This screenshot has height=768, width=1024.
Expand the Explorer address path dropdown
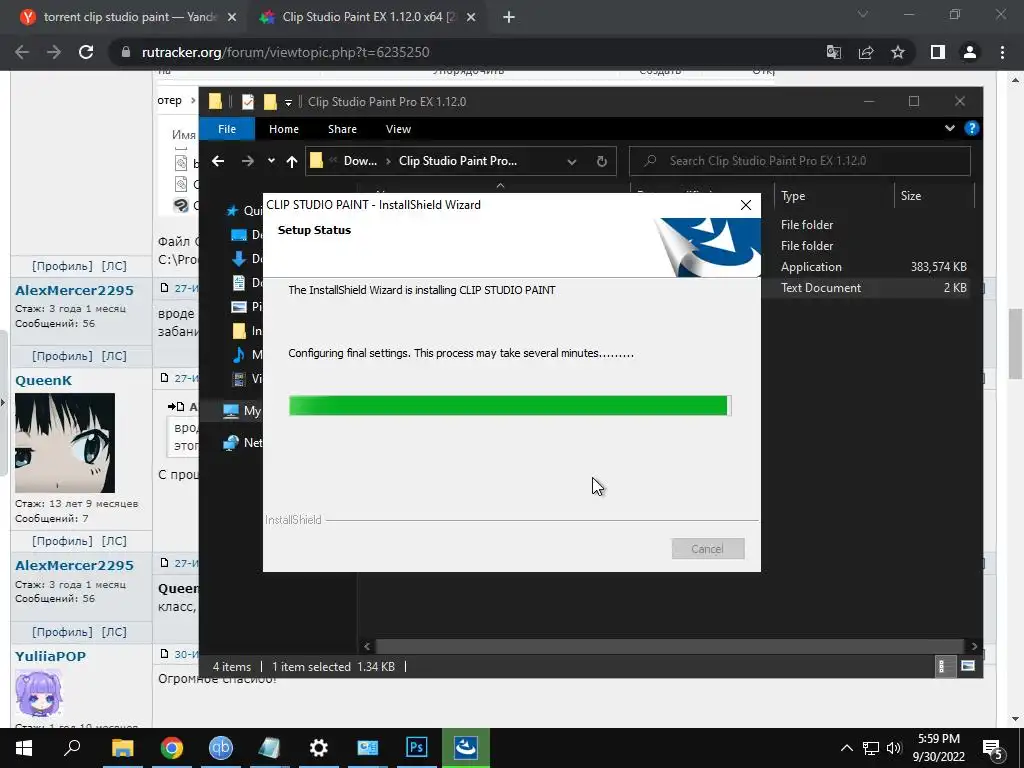pos(571,161)
